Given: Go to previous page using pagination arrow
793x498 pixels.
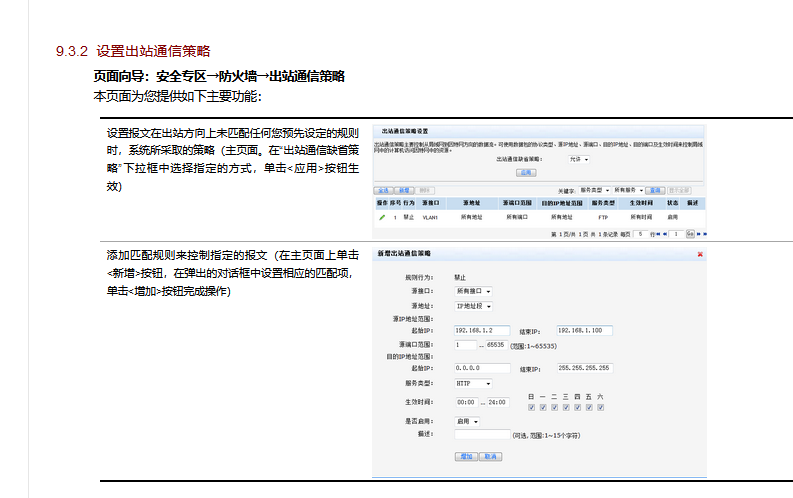Looking at the screenshot, I should click(665, 234).
